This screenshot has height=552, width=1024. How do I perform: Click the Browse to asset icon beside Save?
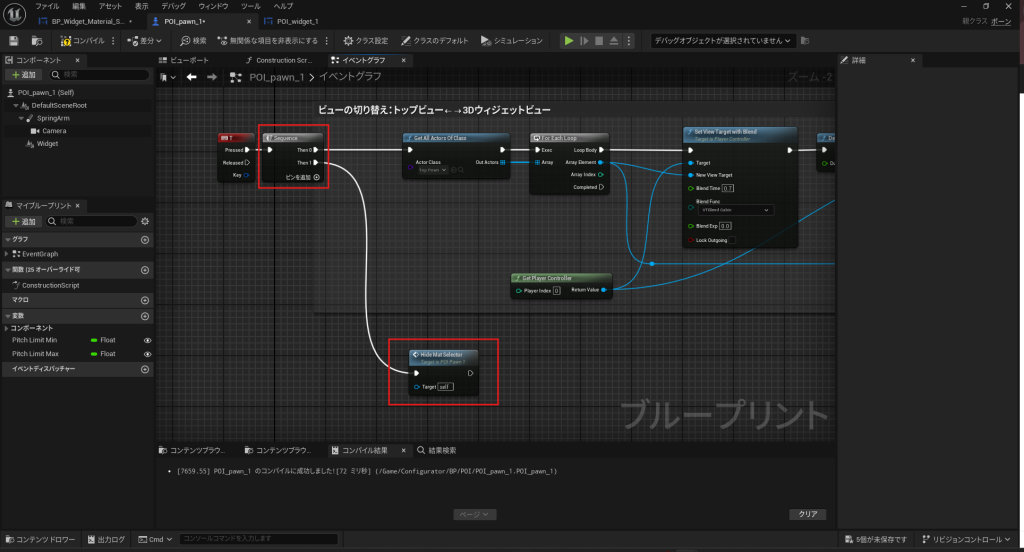tap(37, 41)
